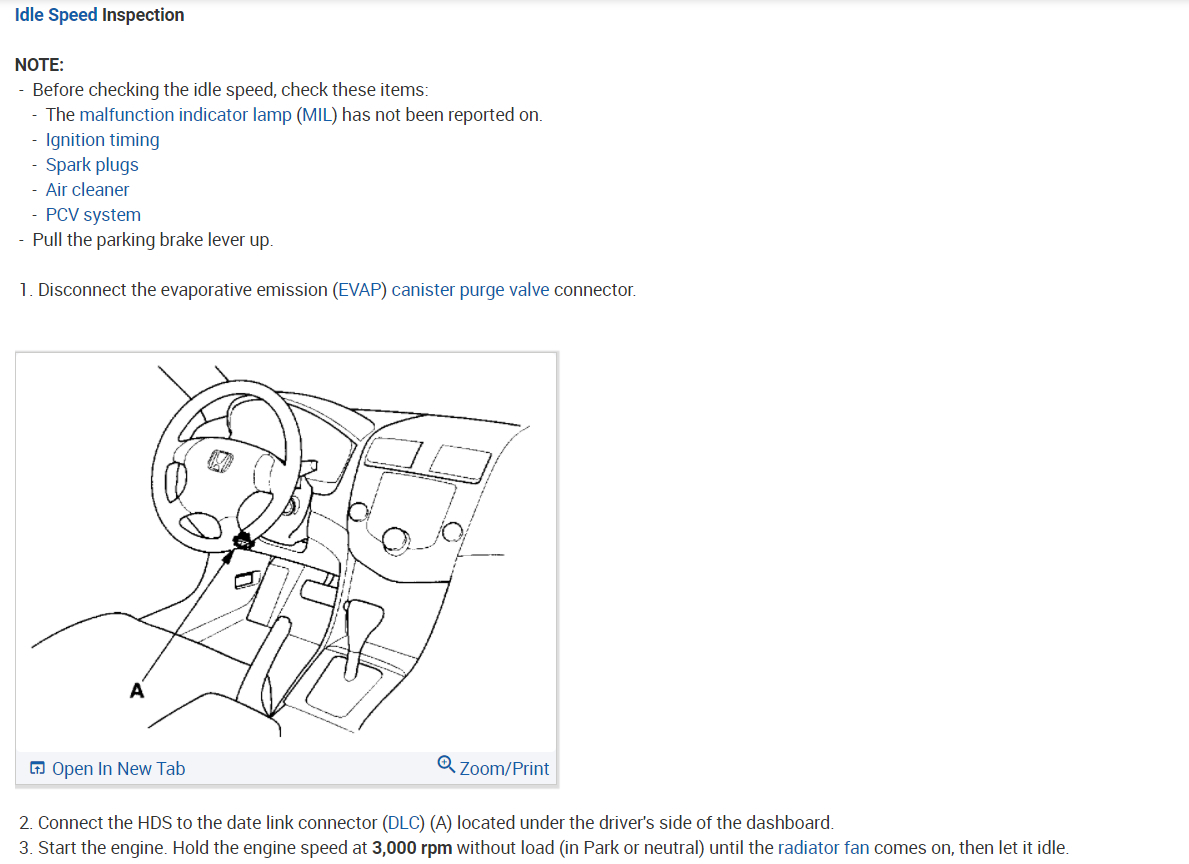Click Open In New Tab text
Screen dimensions: 1189x864
click(118, 768)
